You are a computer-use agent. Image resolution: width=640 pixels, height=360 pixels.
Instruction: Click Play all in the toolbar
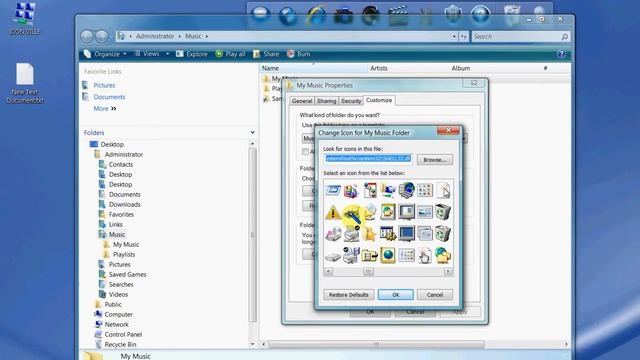[231, 54]
